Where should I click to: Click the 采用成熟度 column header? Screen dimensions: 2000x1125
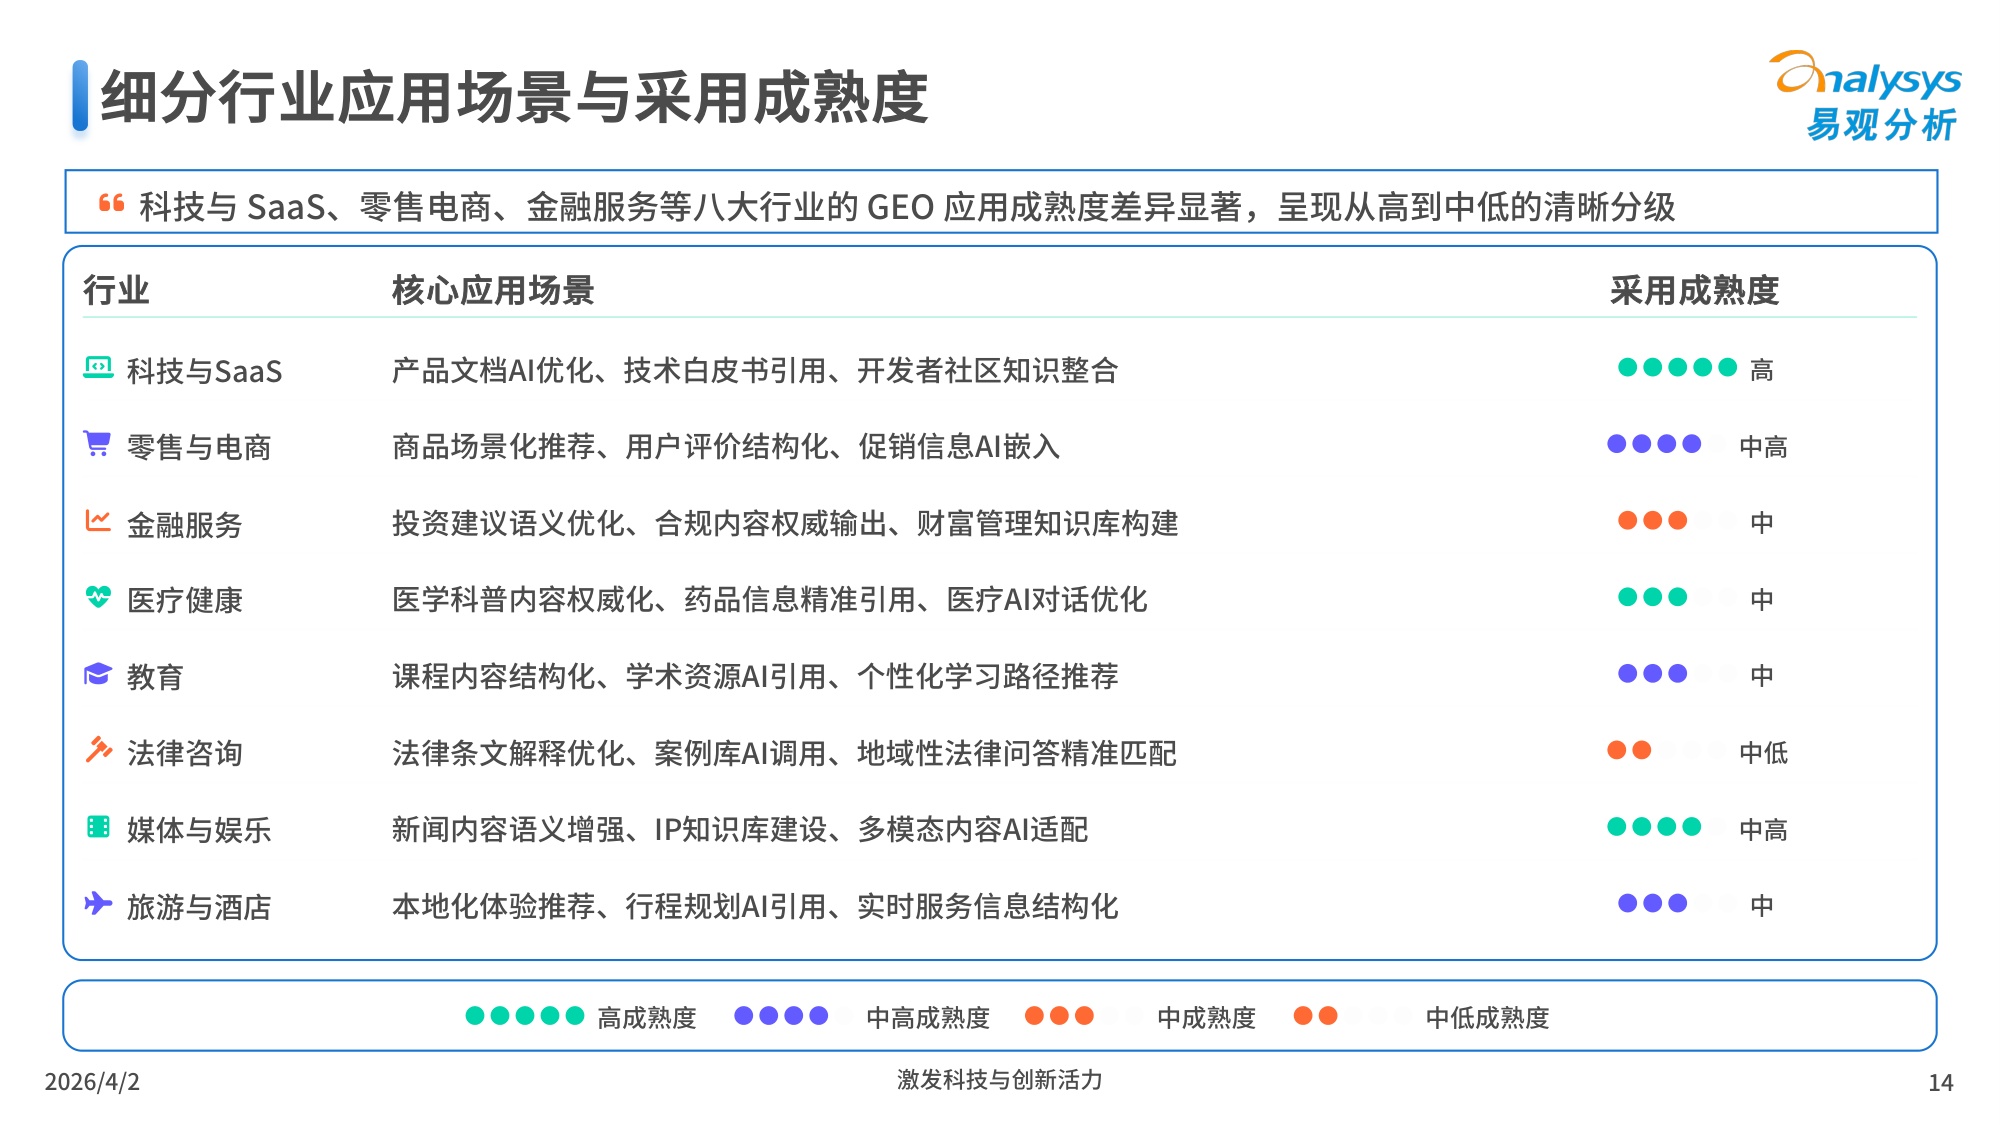click(1694, 290)
